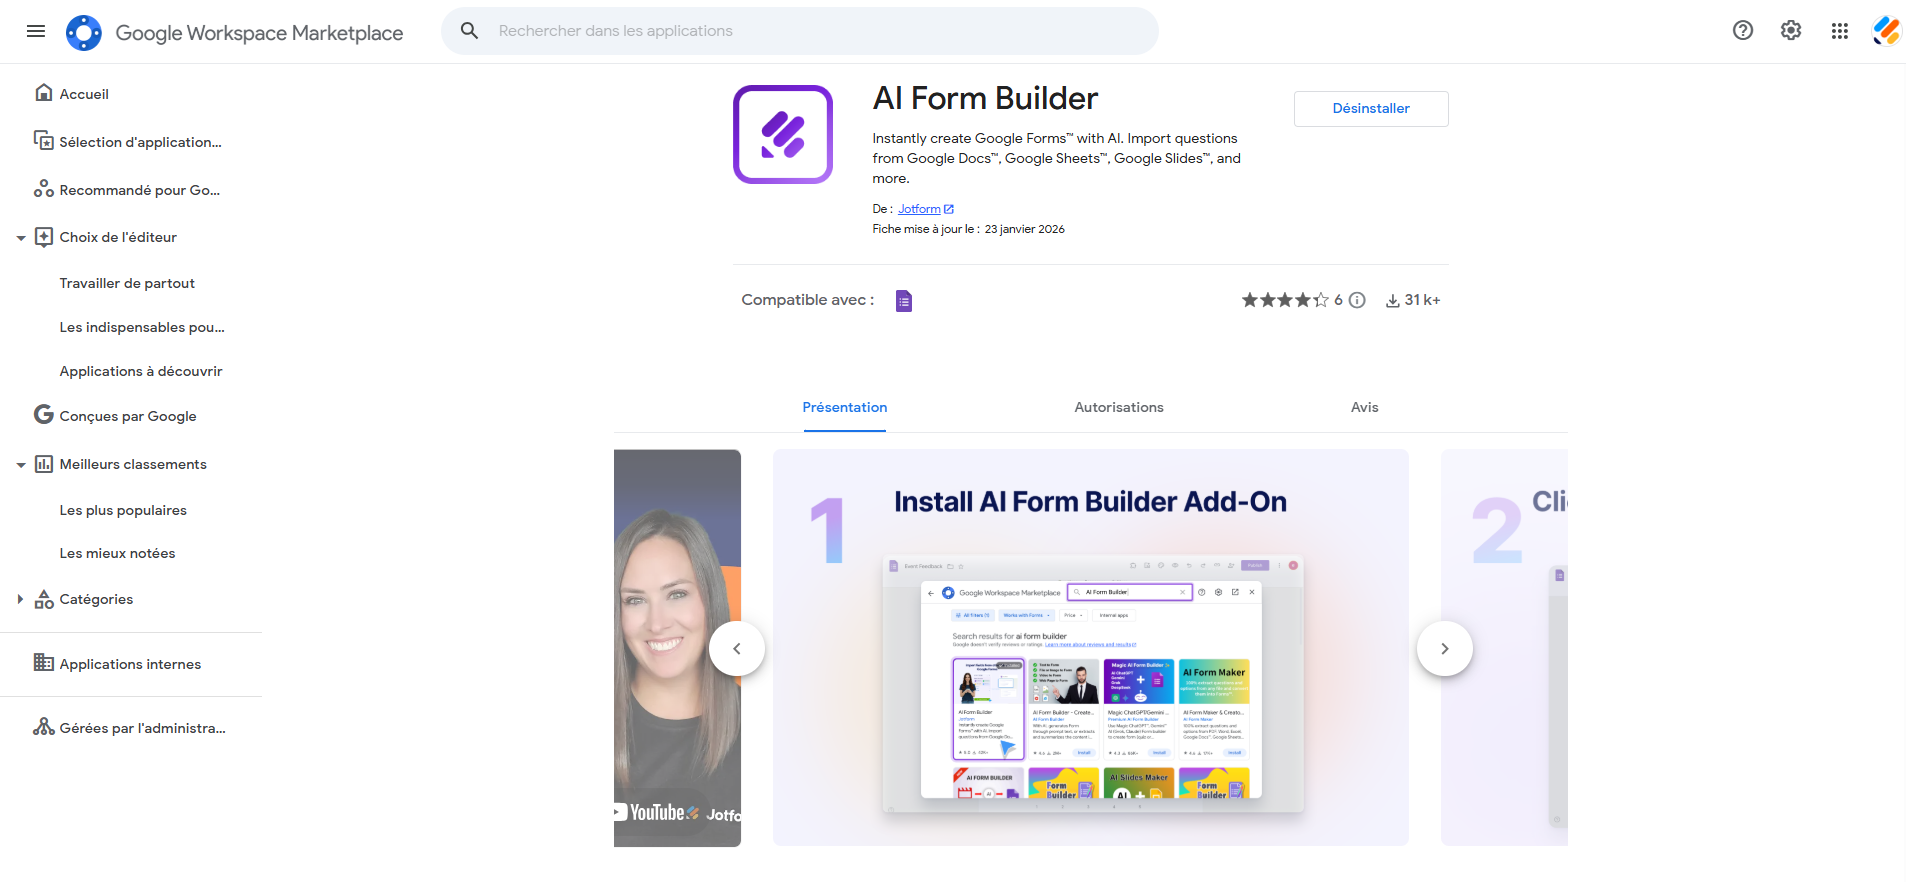Click the Recommandé pour Go icon

coord(44,189)
